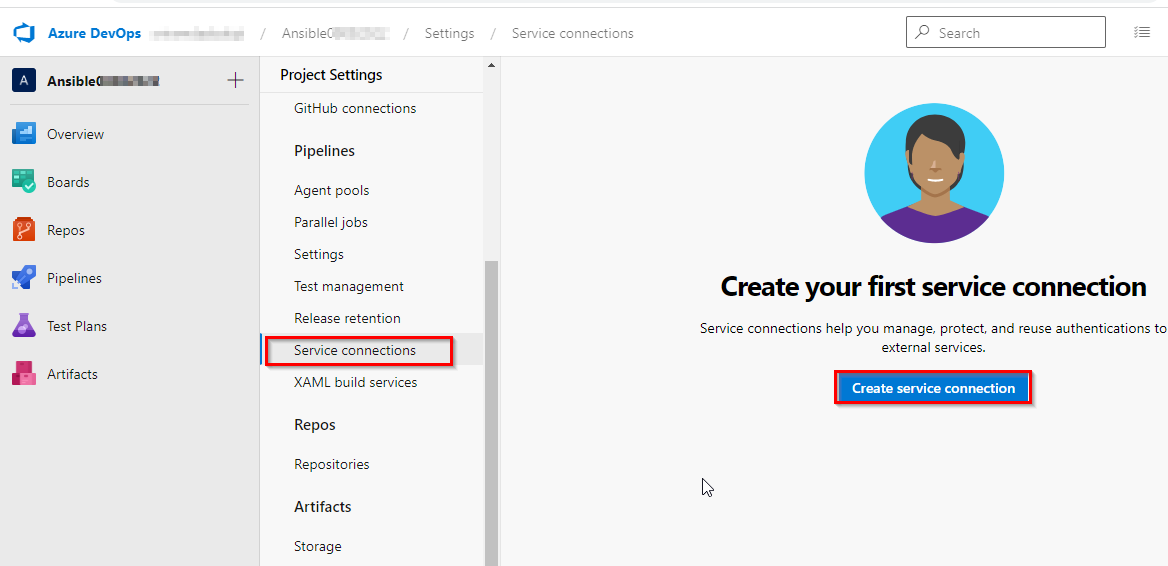Open Test management settings
The image size is (1168, 566).
coord(349,286)
